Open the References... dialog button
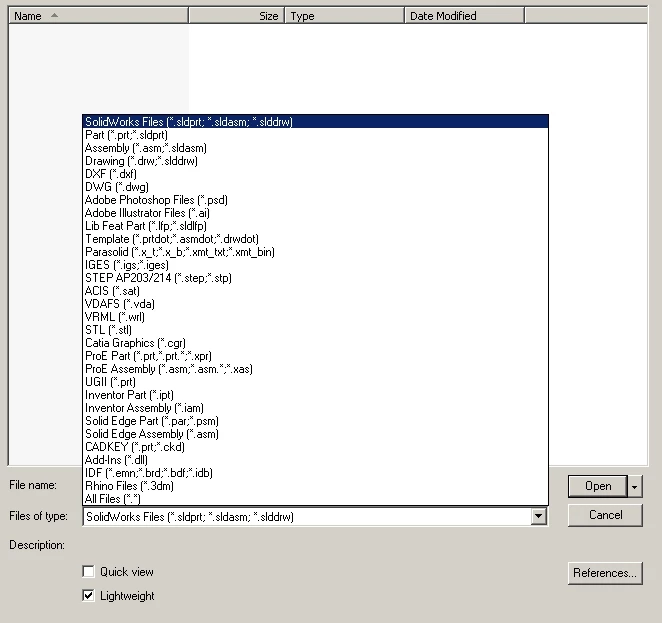 tap(605, 573)
